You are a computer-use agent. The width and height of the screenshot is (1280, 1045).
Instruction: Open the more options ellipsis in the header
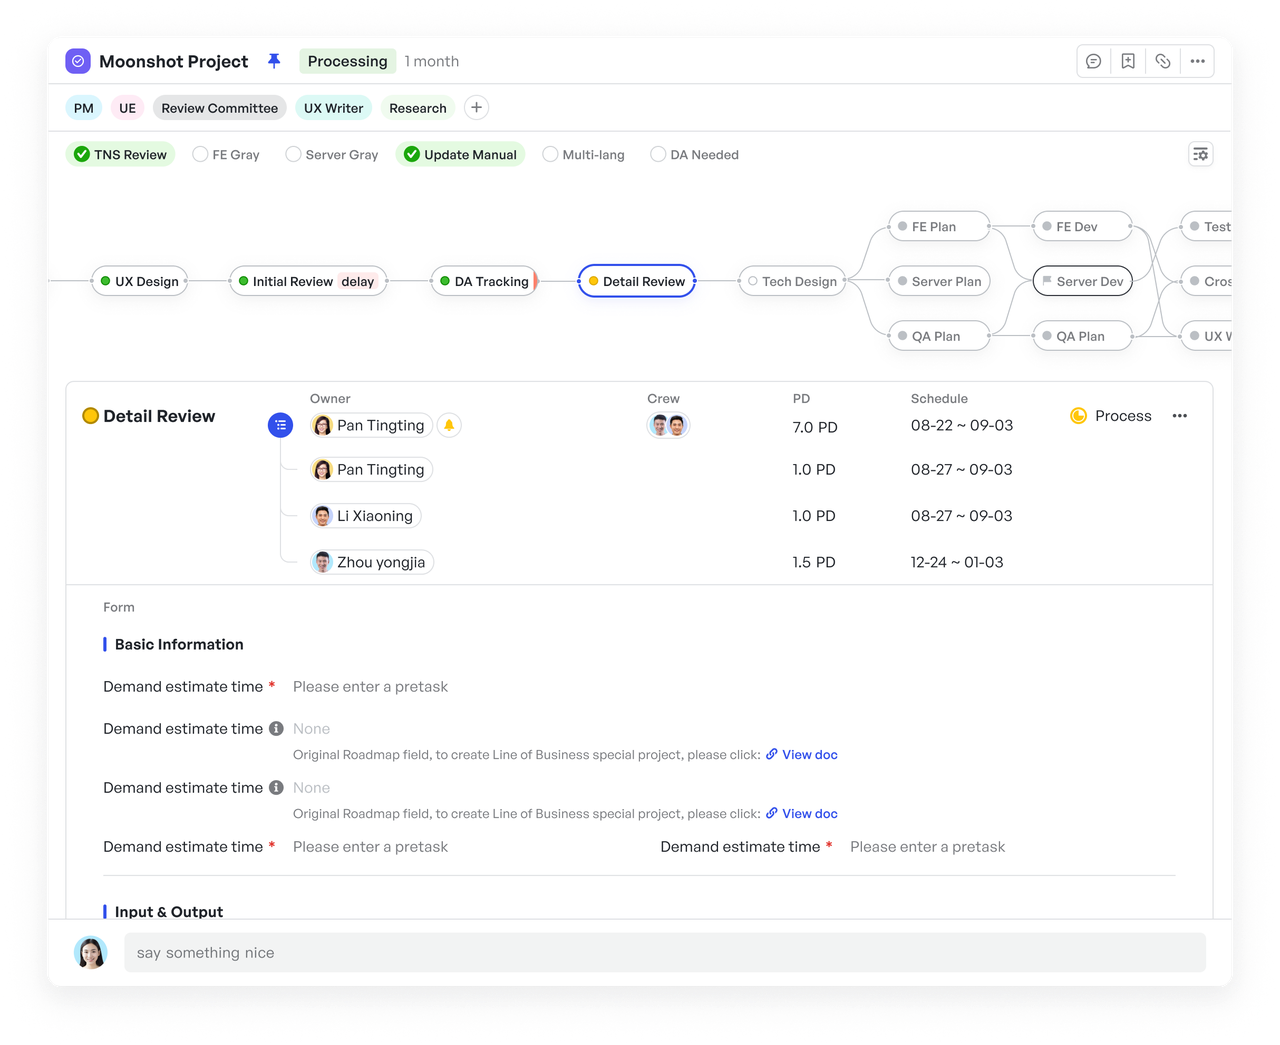point(1198,61)
